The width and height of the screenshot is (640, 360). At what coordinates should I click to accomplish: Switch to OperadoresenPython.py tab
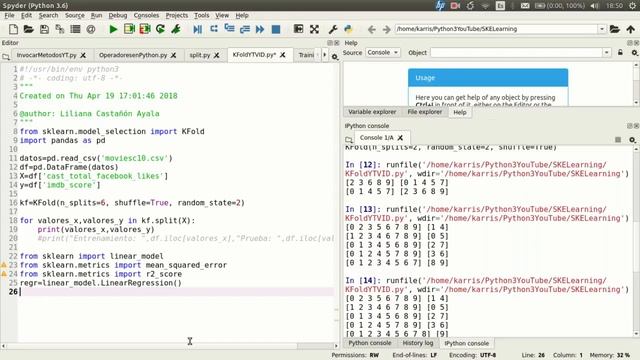coord(133,55)
